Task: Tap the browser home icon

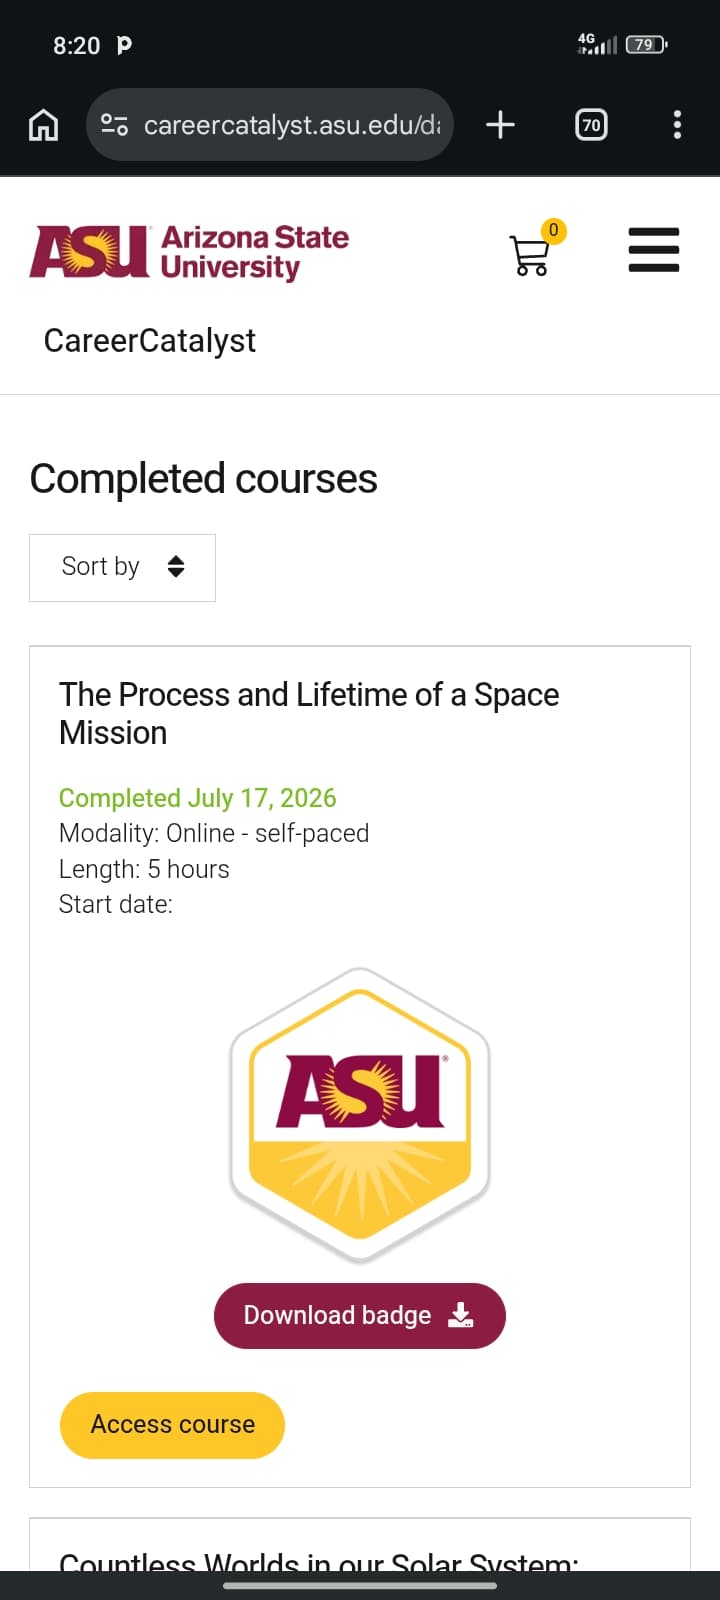Action: (x=43, y=125)
